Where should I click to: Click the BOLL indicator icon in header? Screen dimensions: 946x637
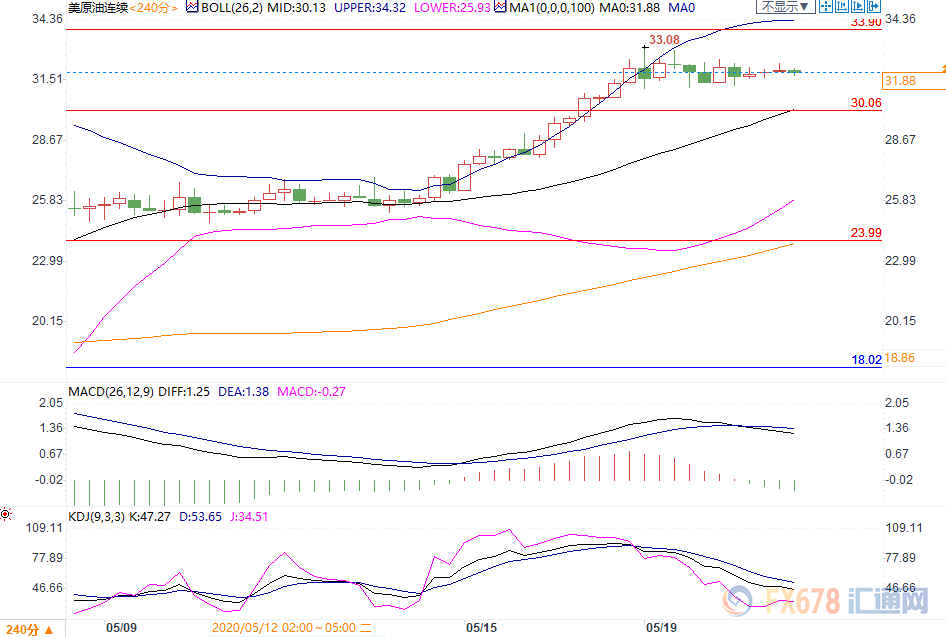[190, 8]
